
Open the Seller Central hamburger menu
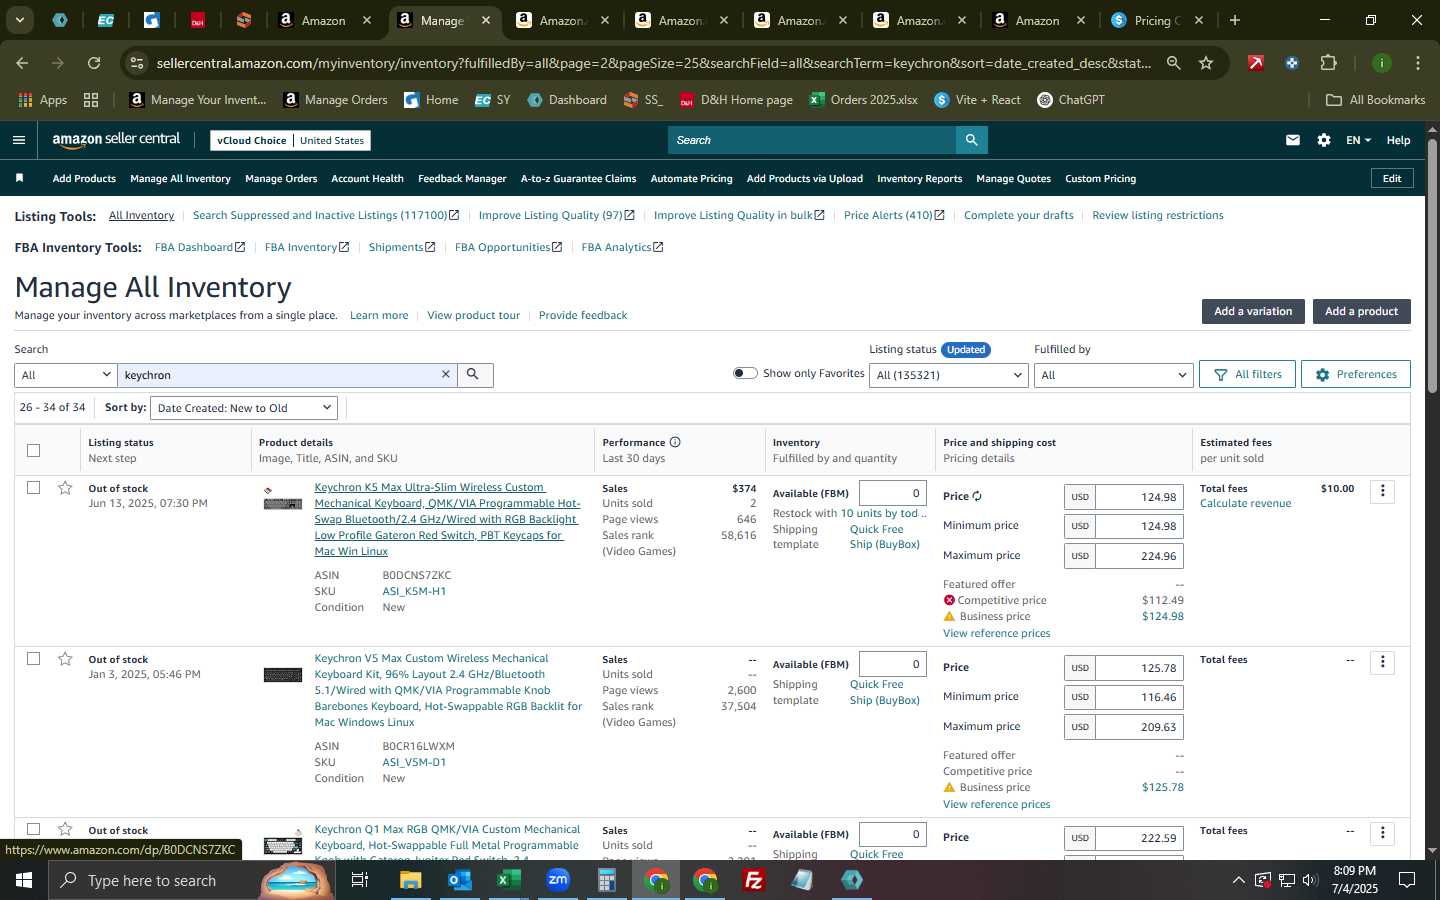coord(19,140)
